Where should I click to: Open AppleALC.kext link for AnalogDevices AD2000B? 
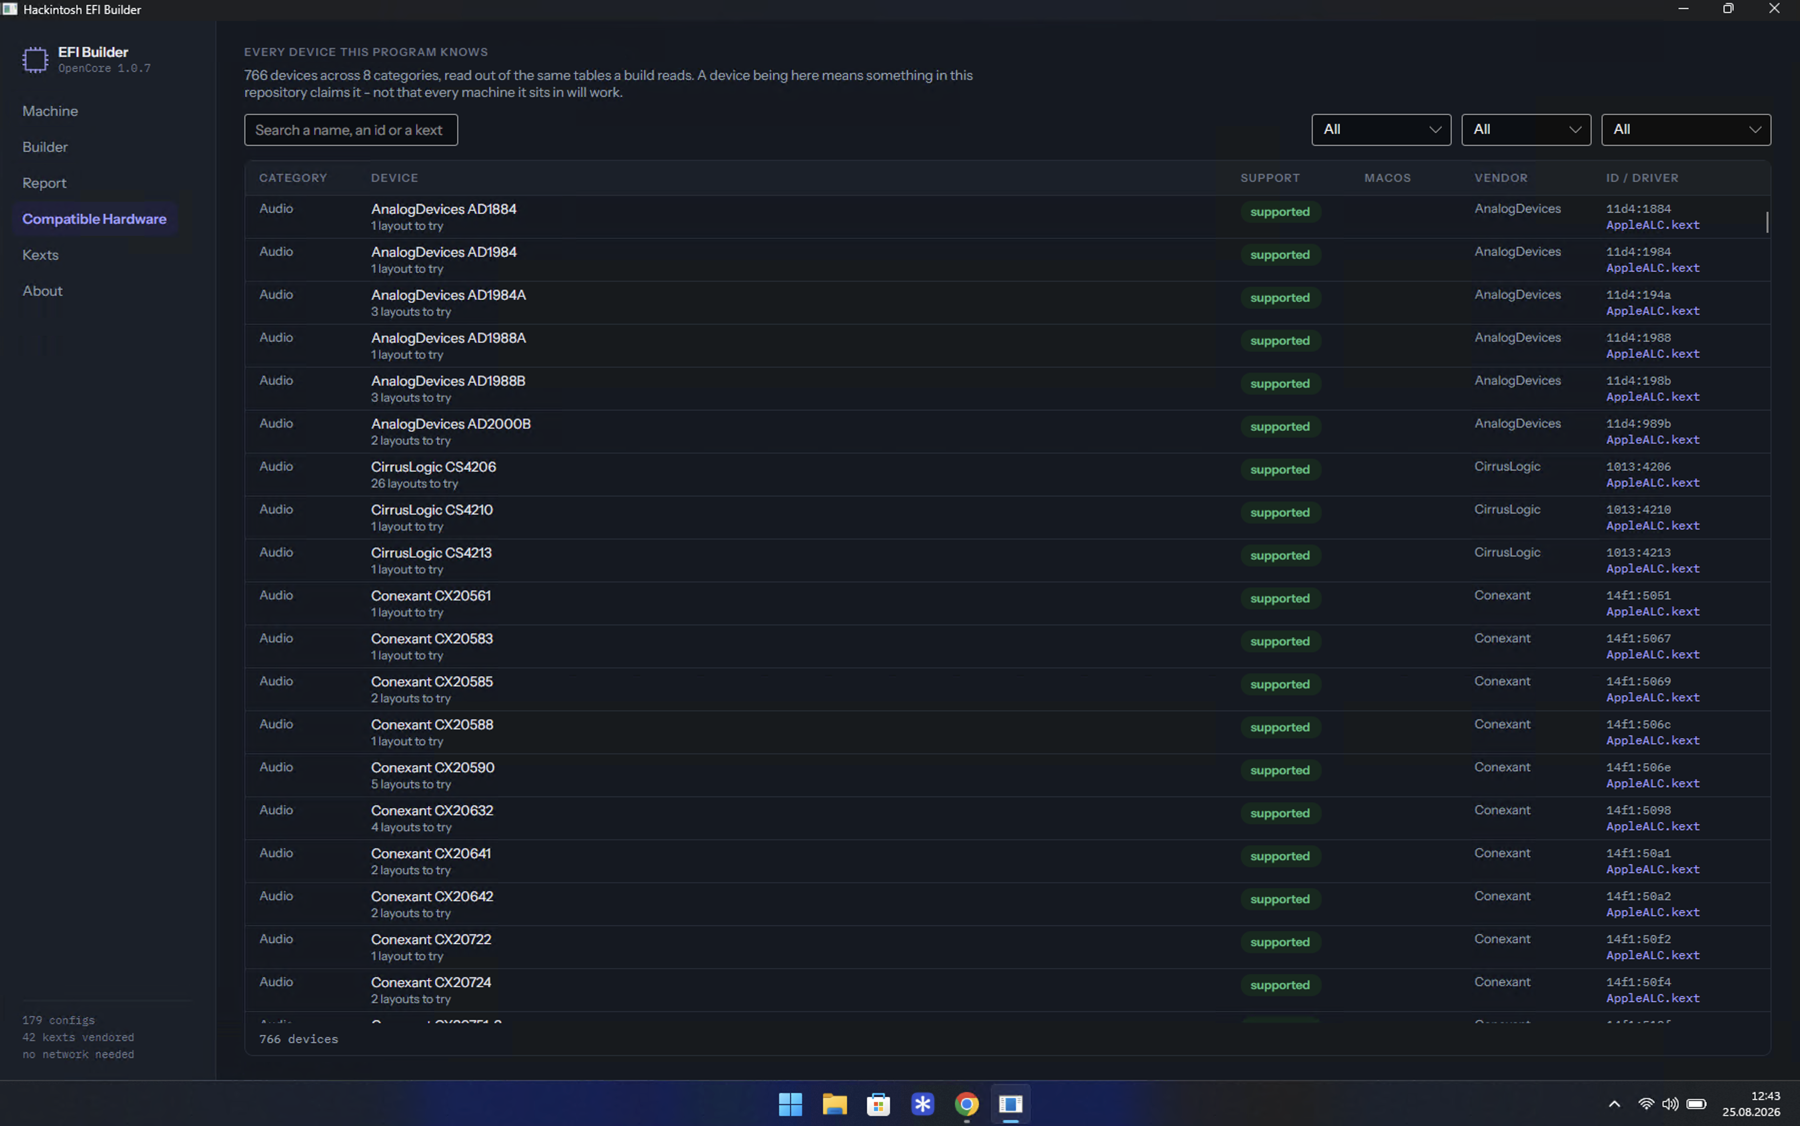click(1653, 440)
